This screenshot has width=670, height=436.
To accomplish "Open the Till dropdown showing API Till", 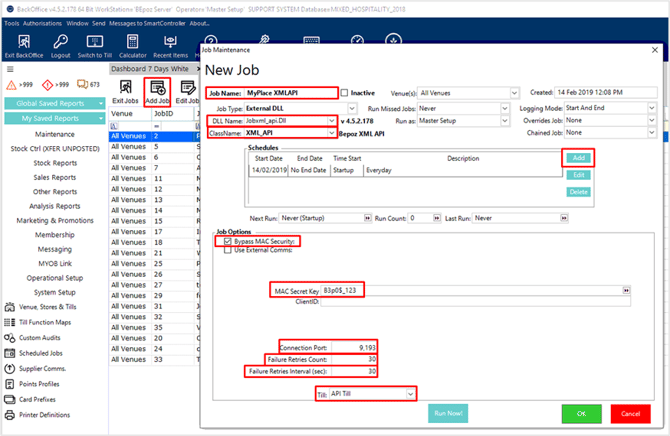I will (x=410, y=394).
